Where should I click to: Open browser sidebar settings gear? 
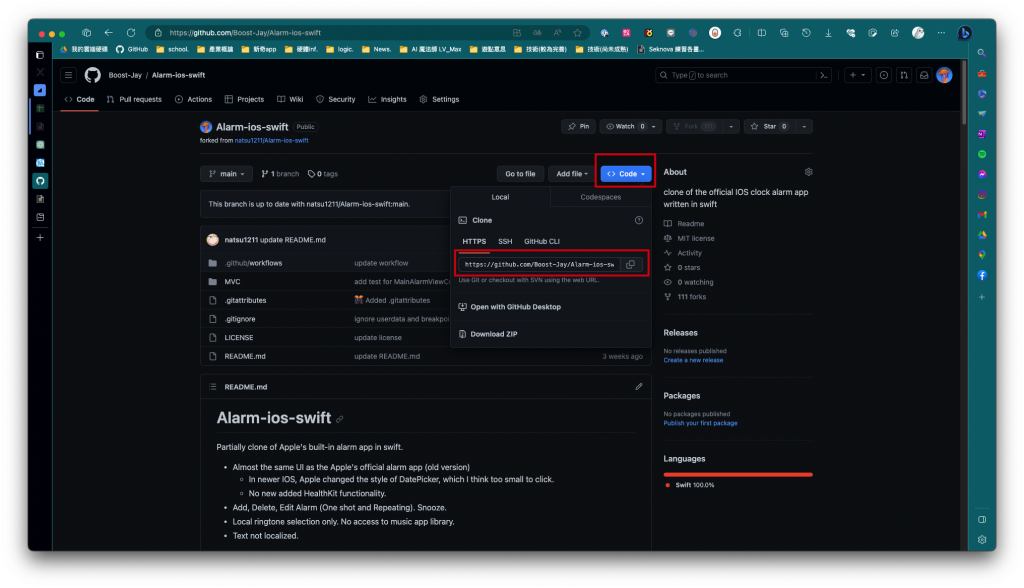[982, 540]
